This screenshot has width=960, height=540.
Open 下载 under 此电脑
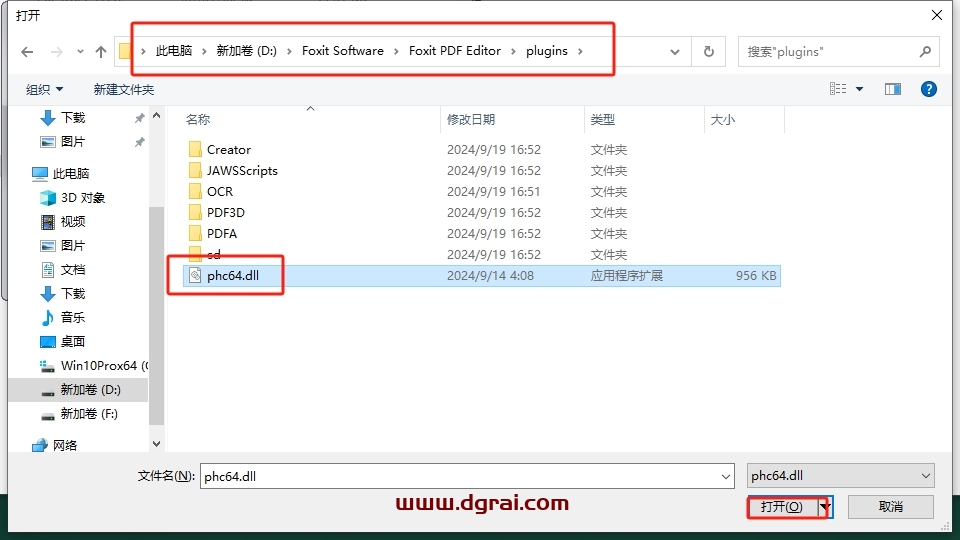73,293
